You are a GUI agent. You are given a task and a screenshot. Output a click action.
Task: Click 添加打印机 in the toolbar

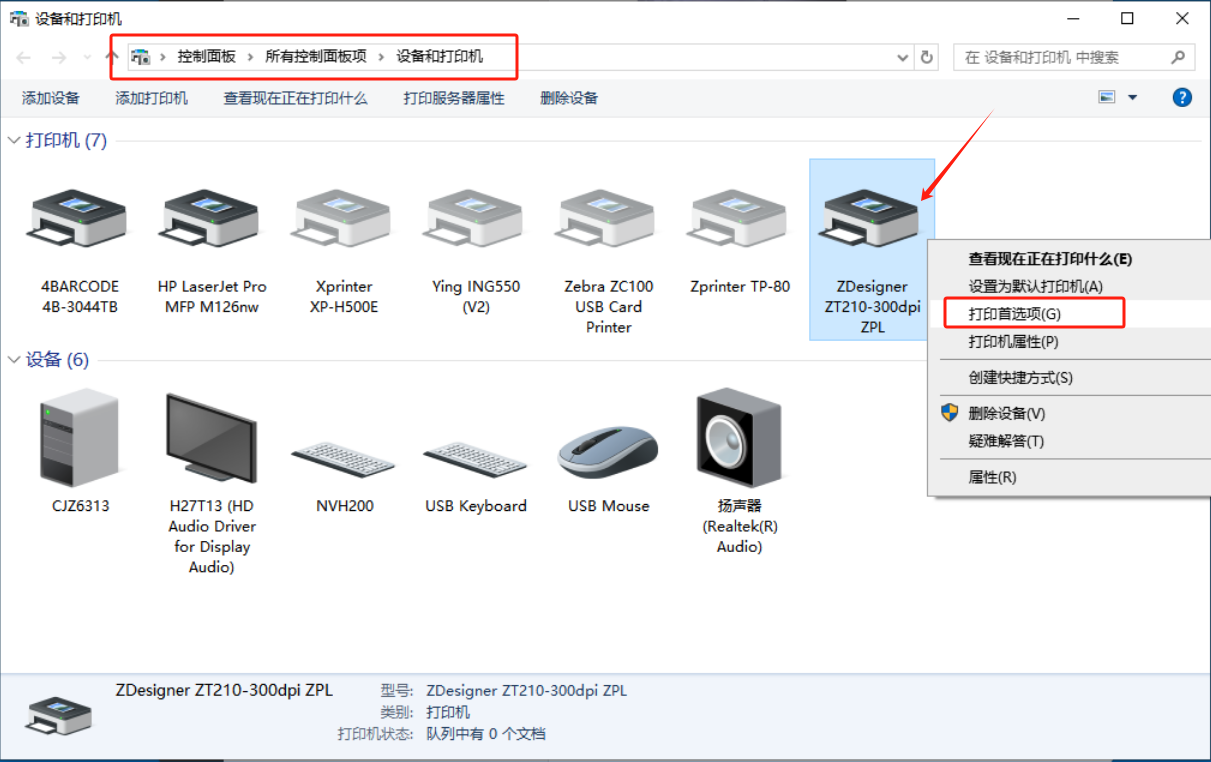151,98
